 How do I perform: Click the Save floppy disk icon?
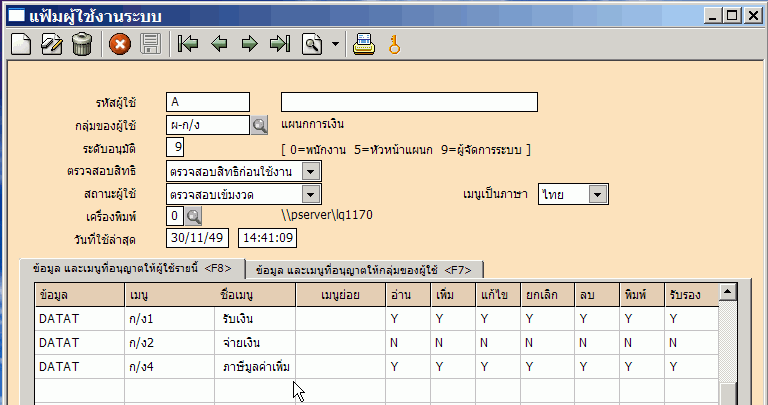click(150, 44)
